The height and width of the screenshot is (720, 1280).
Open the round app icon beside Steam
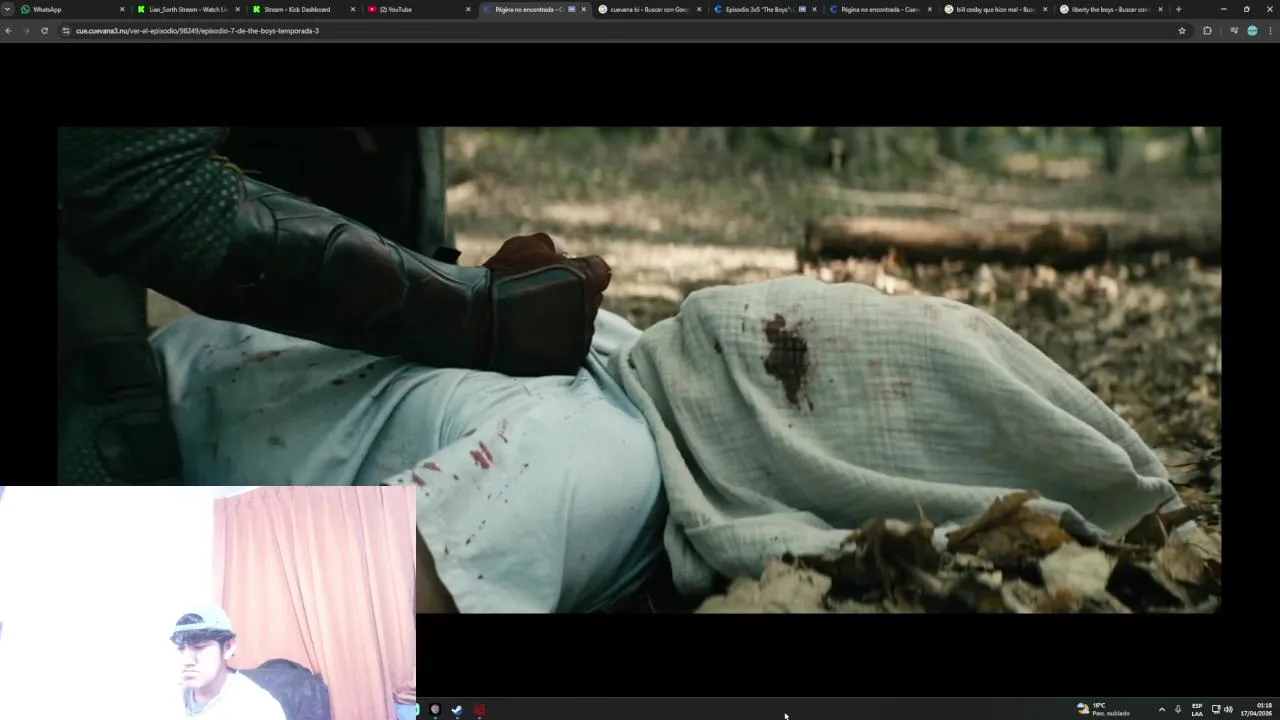[435, 710]
